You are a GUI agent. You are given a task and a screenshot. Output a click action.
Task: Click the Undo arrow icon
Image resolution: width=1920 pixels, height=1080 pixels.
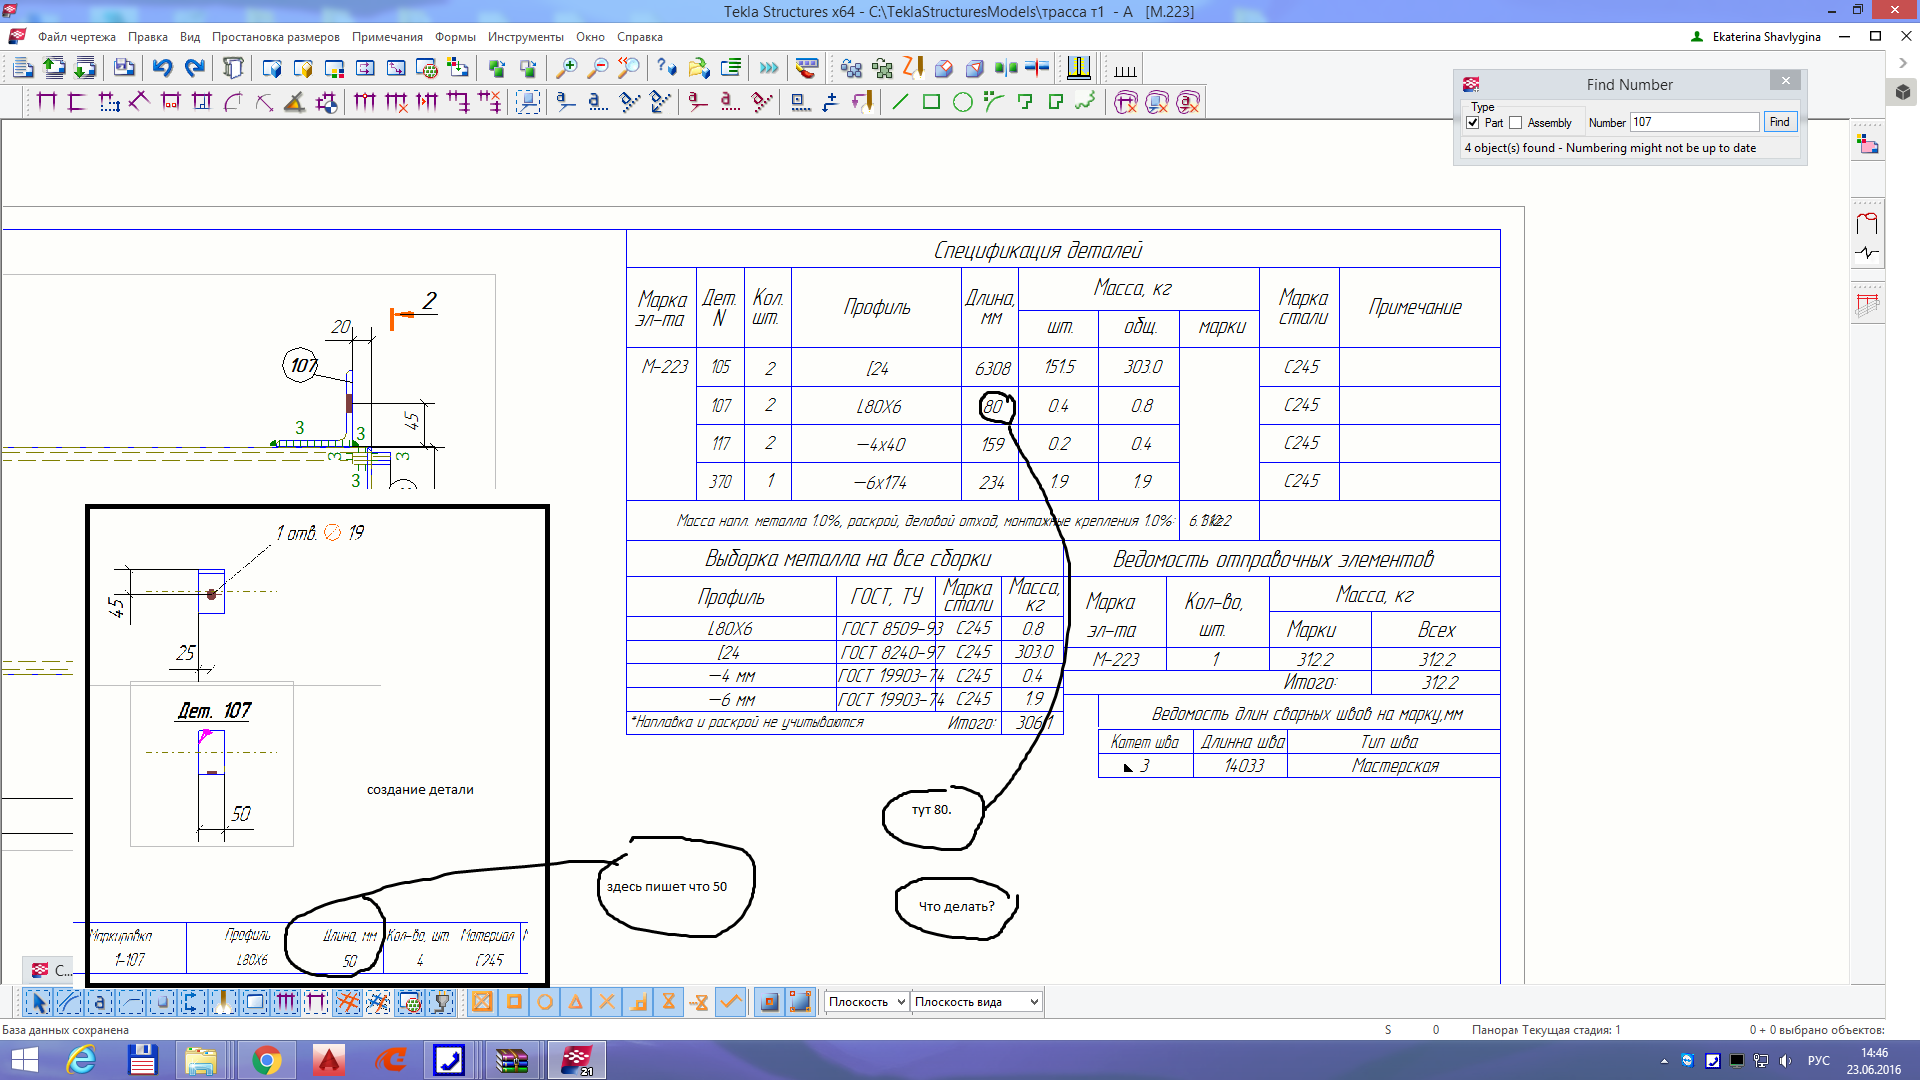[162, 68]
